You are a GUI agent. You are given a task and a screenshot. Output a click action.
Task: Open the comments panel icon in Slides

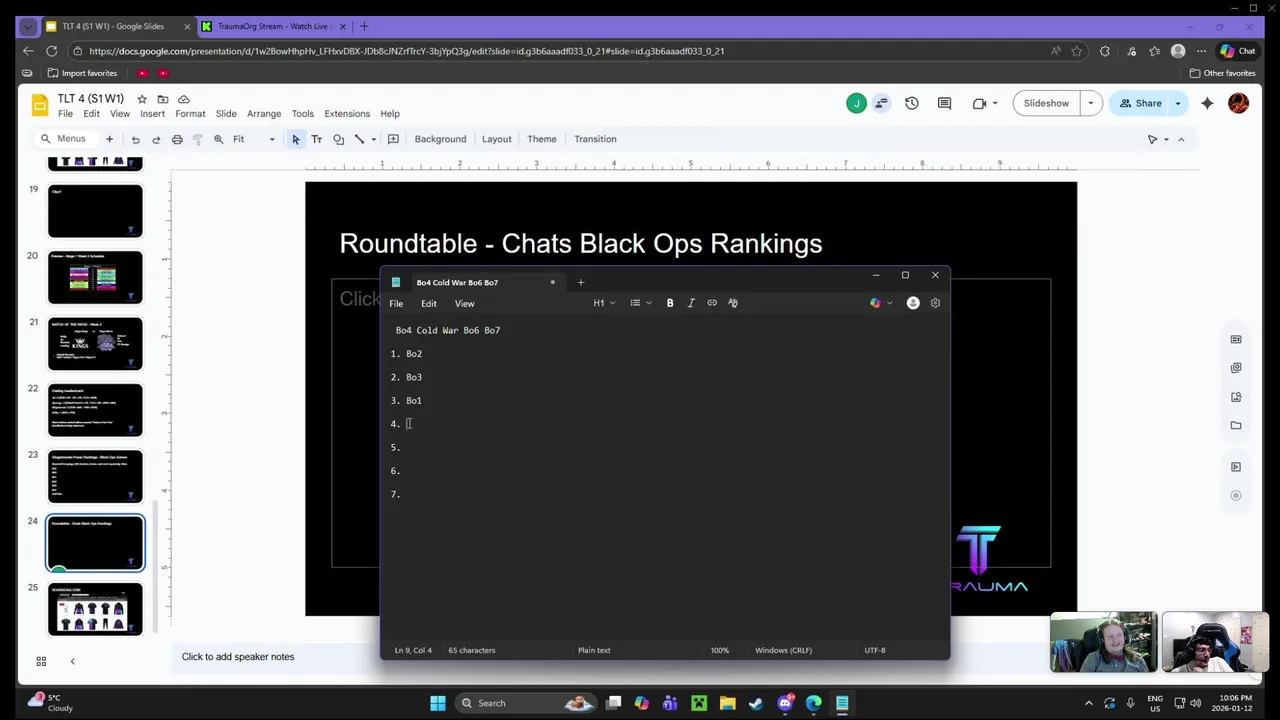point(944,103)
